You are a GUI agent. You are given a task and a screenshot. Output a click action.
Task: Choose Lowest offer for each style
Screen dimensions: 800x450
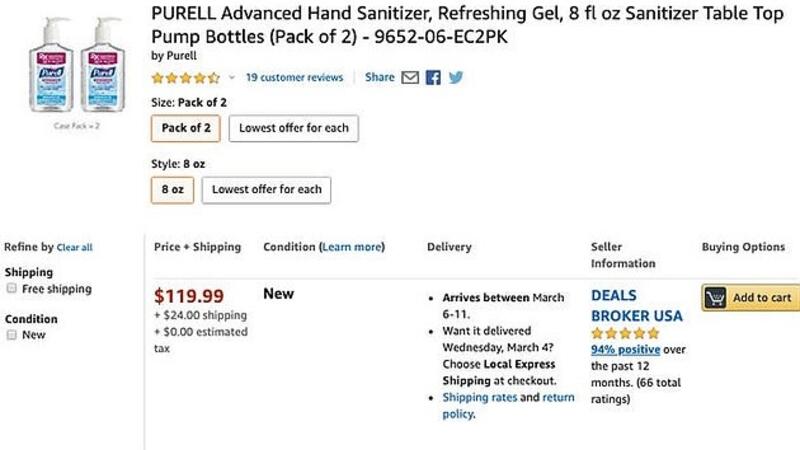(266, 189)
